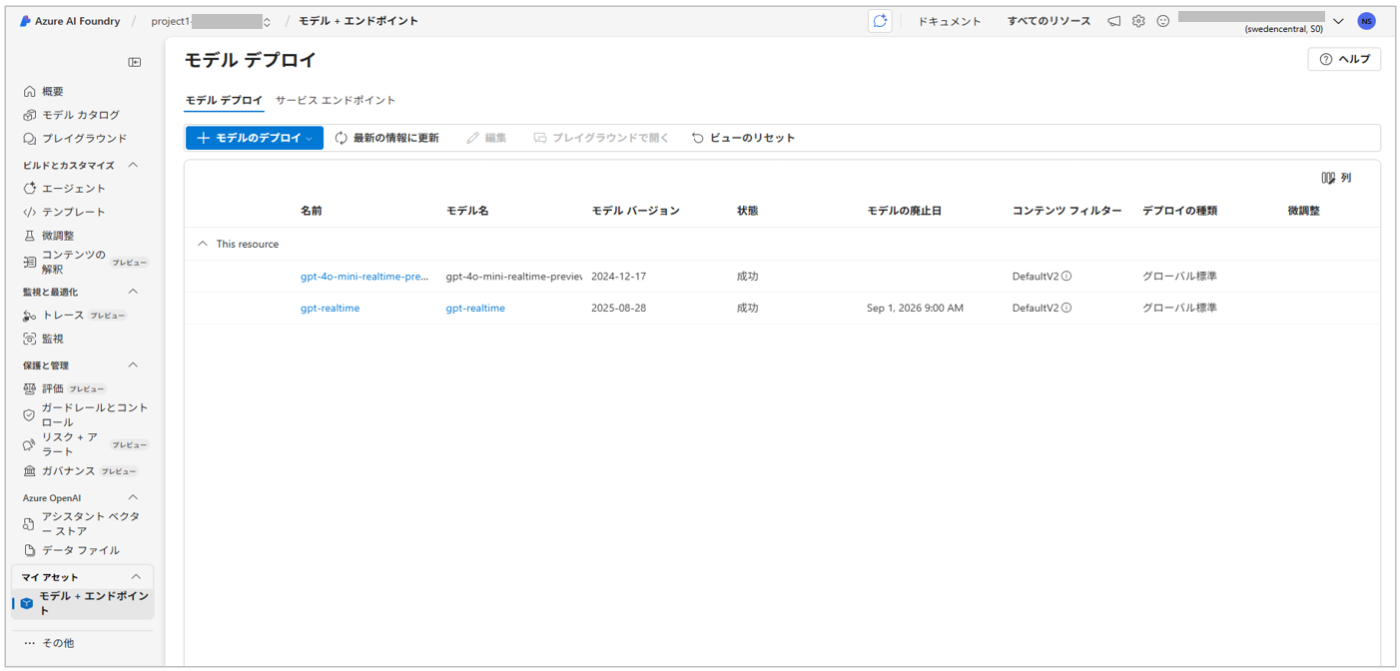The image size is (1400, 671).
Task: Open コンテンツの解釈 preview item
Action: tap(85, 262)
